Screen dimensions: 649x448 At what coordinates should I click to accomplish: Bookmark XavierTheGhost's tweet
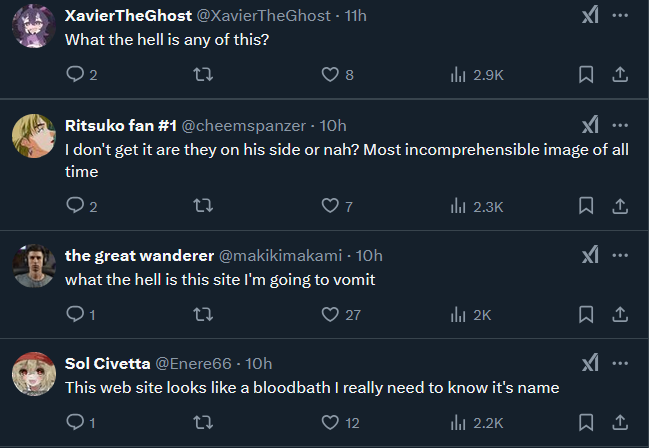click(x=586, y=75)
